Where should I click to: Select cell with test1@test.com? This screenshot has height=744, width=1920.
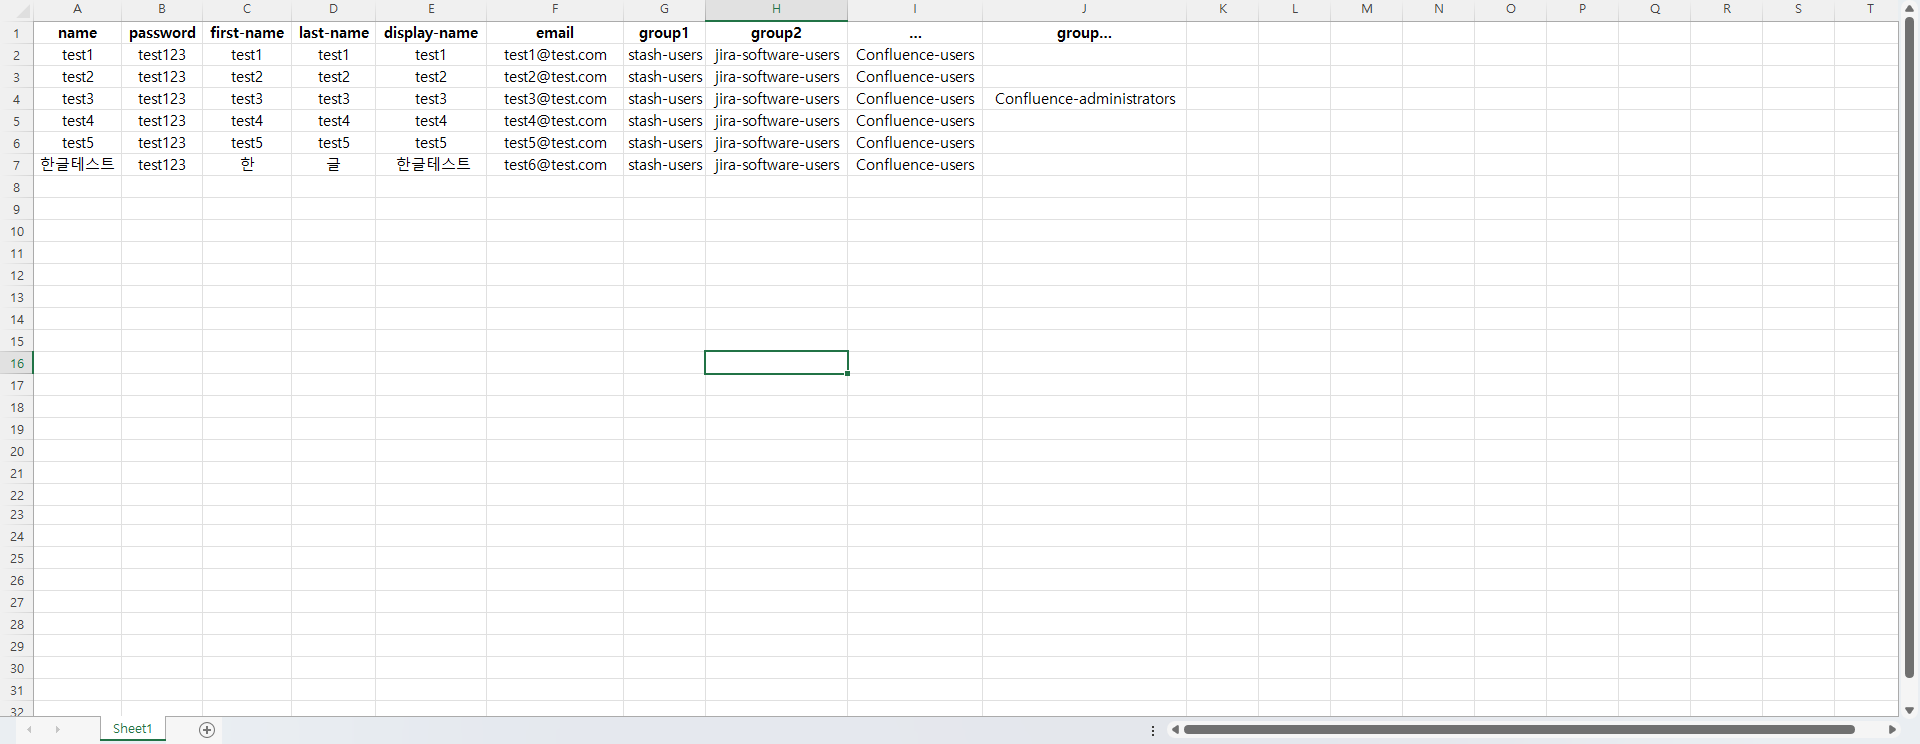555,55
